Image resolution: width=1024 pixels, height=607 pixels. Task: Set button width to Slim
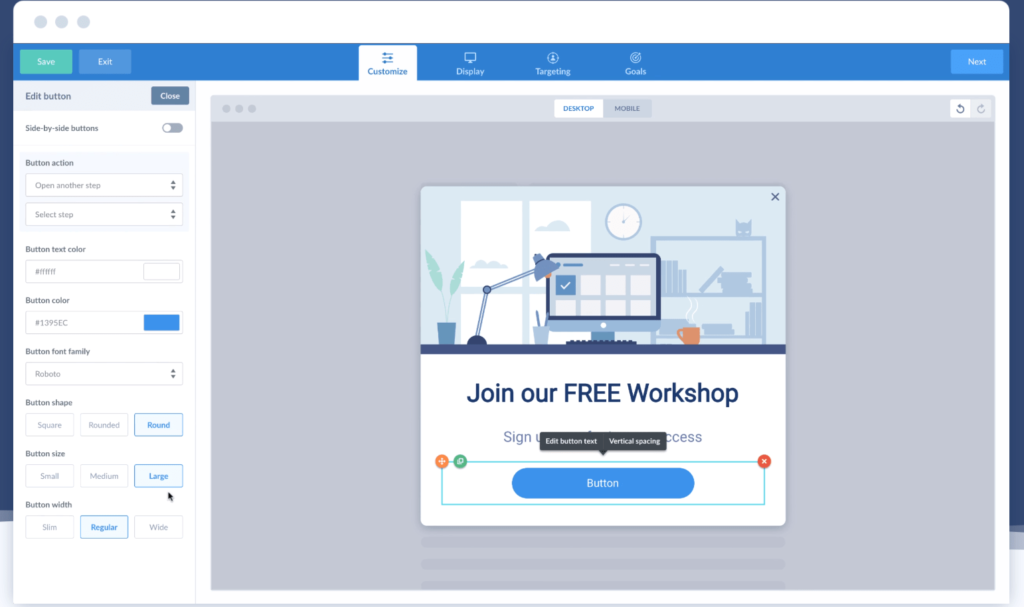[x=50, y=527]
